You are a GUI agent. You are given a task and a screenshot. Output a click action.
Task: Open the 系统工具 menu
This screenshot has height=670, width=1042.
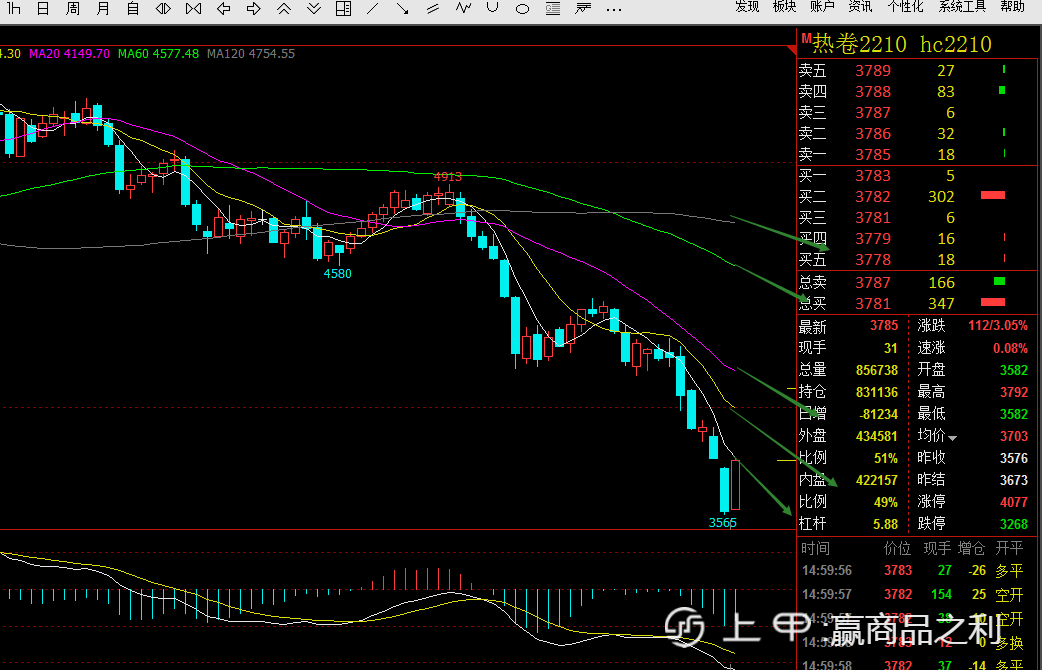(962, 7)
